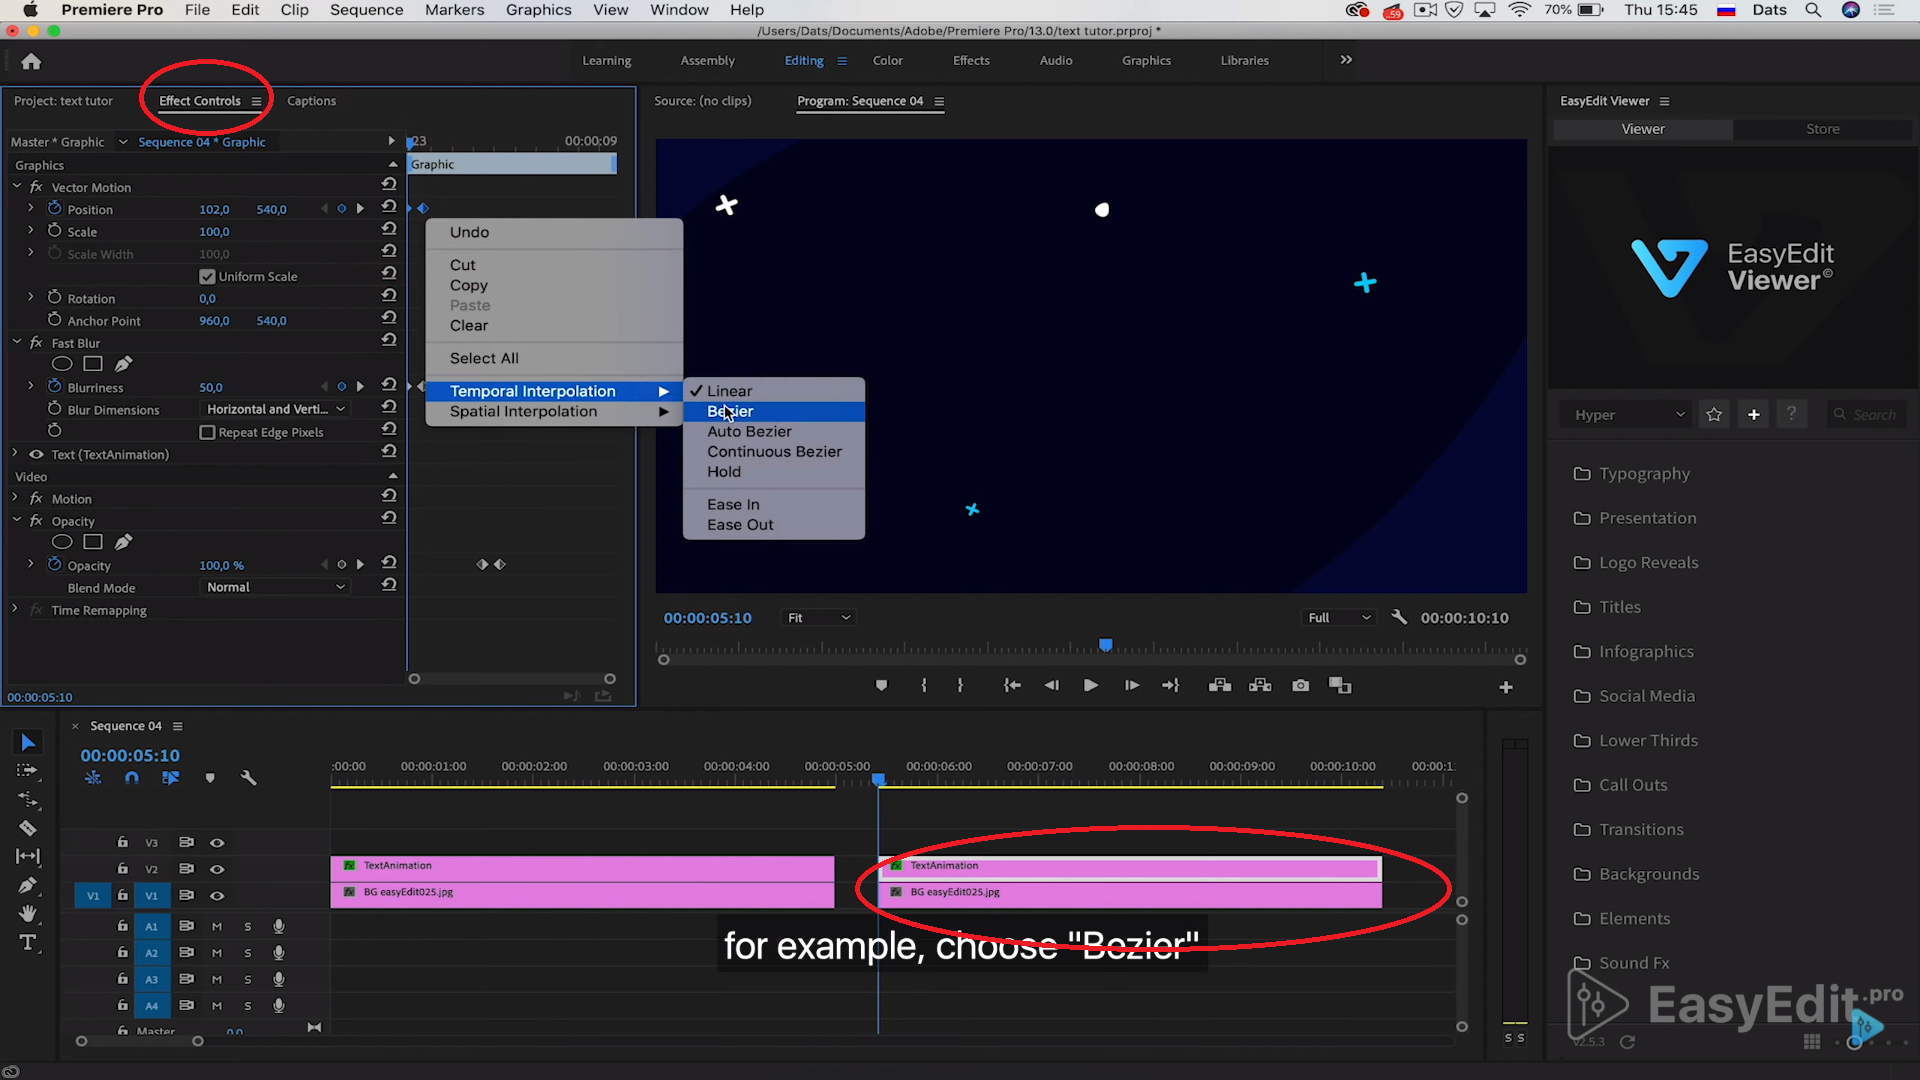This screenshot has height=1080, width=1920.
Task: Click Step Forward 1 frame button
Action: [x=1131, y=685]
